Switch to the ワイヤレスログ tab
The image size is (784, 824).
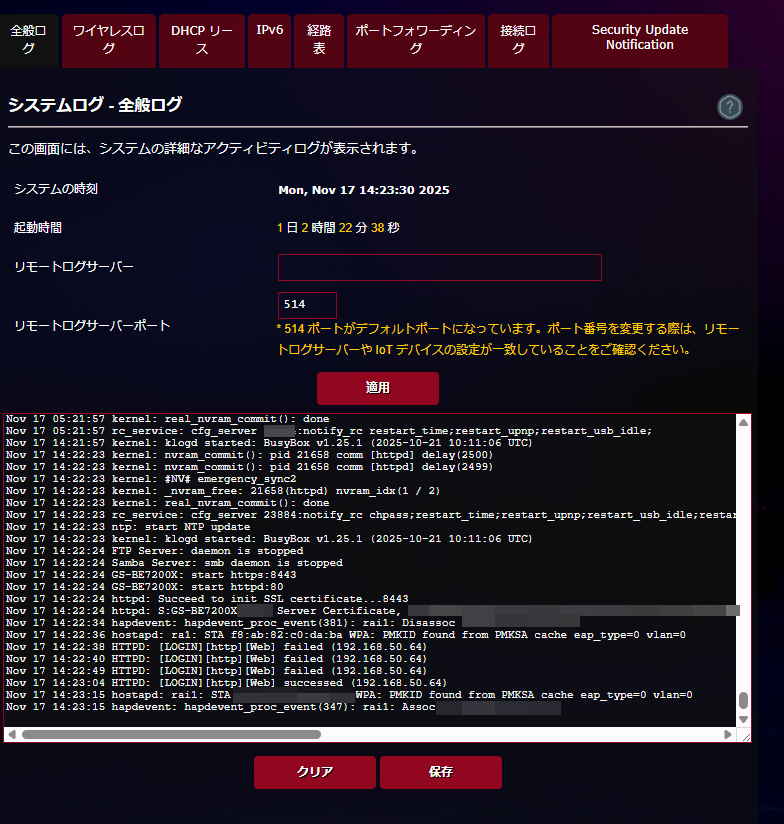(108, 40)
